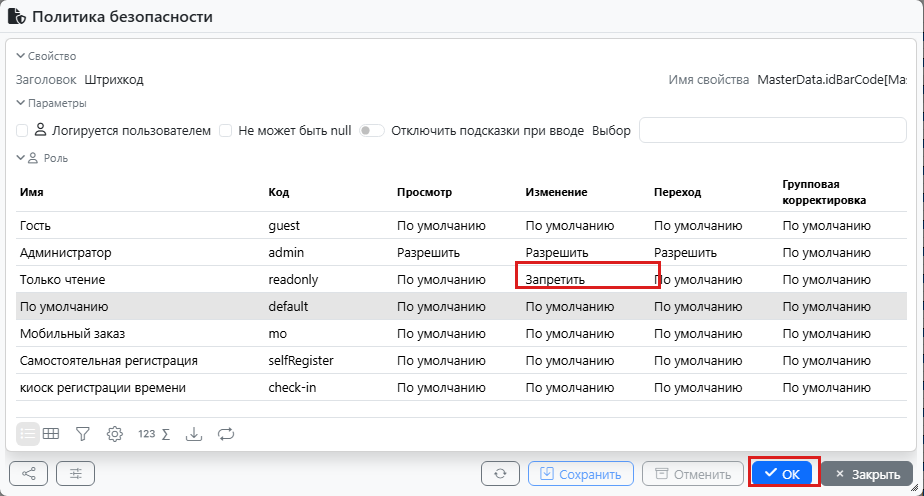
Task: Click the refresh loop icon in table toolbar
Action: click(226, 434)
